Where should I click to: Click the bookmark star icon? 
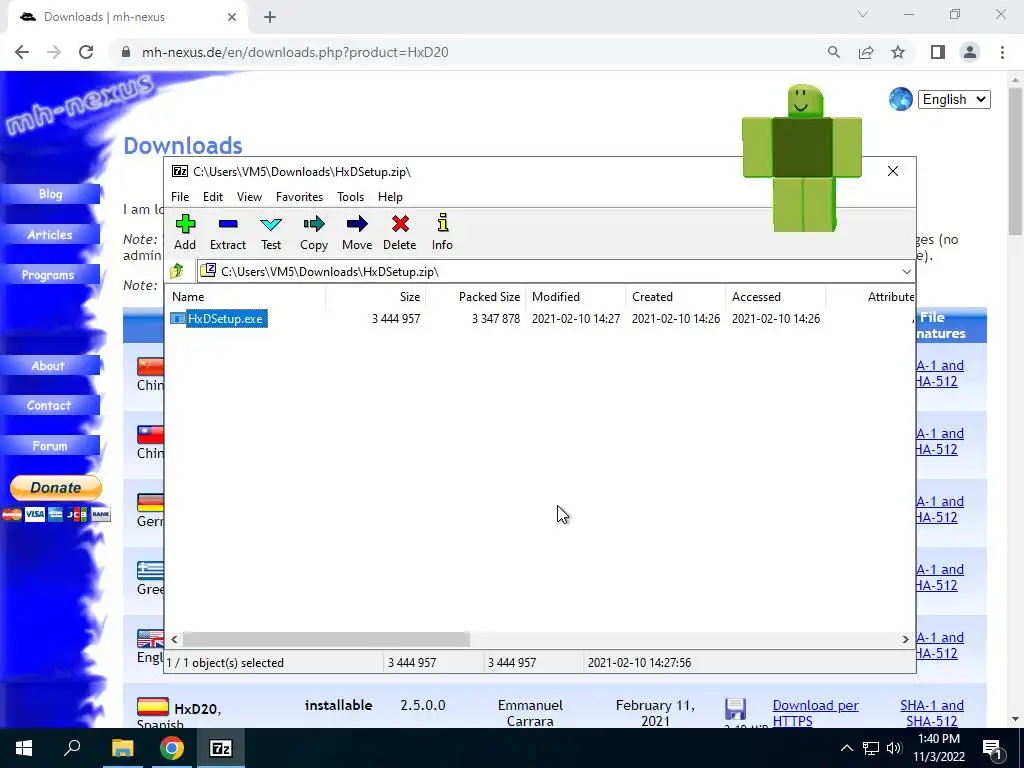tap(898, 52)
